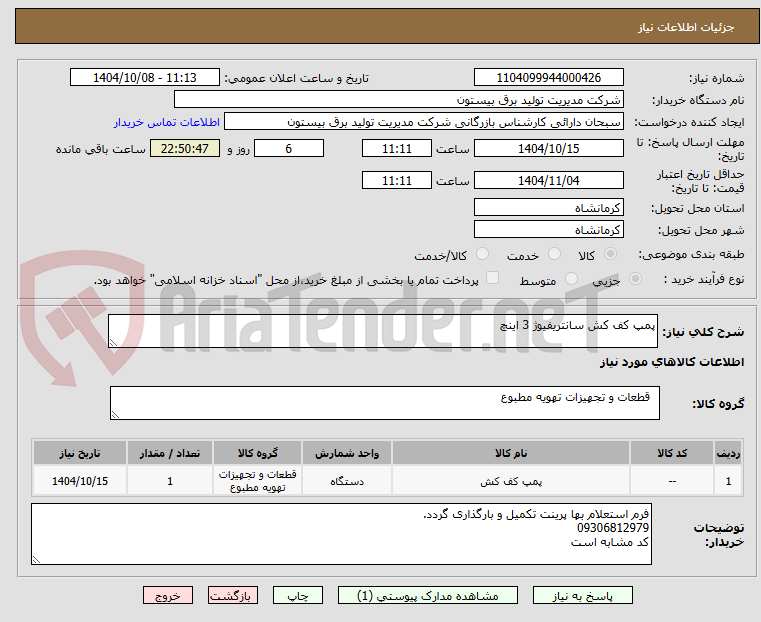Click the جزئیات اطلاعات نیاز page header

(685, 27)
